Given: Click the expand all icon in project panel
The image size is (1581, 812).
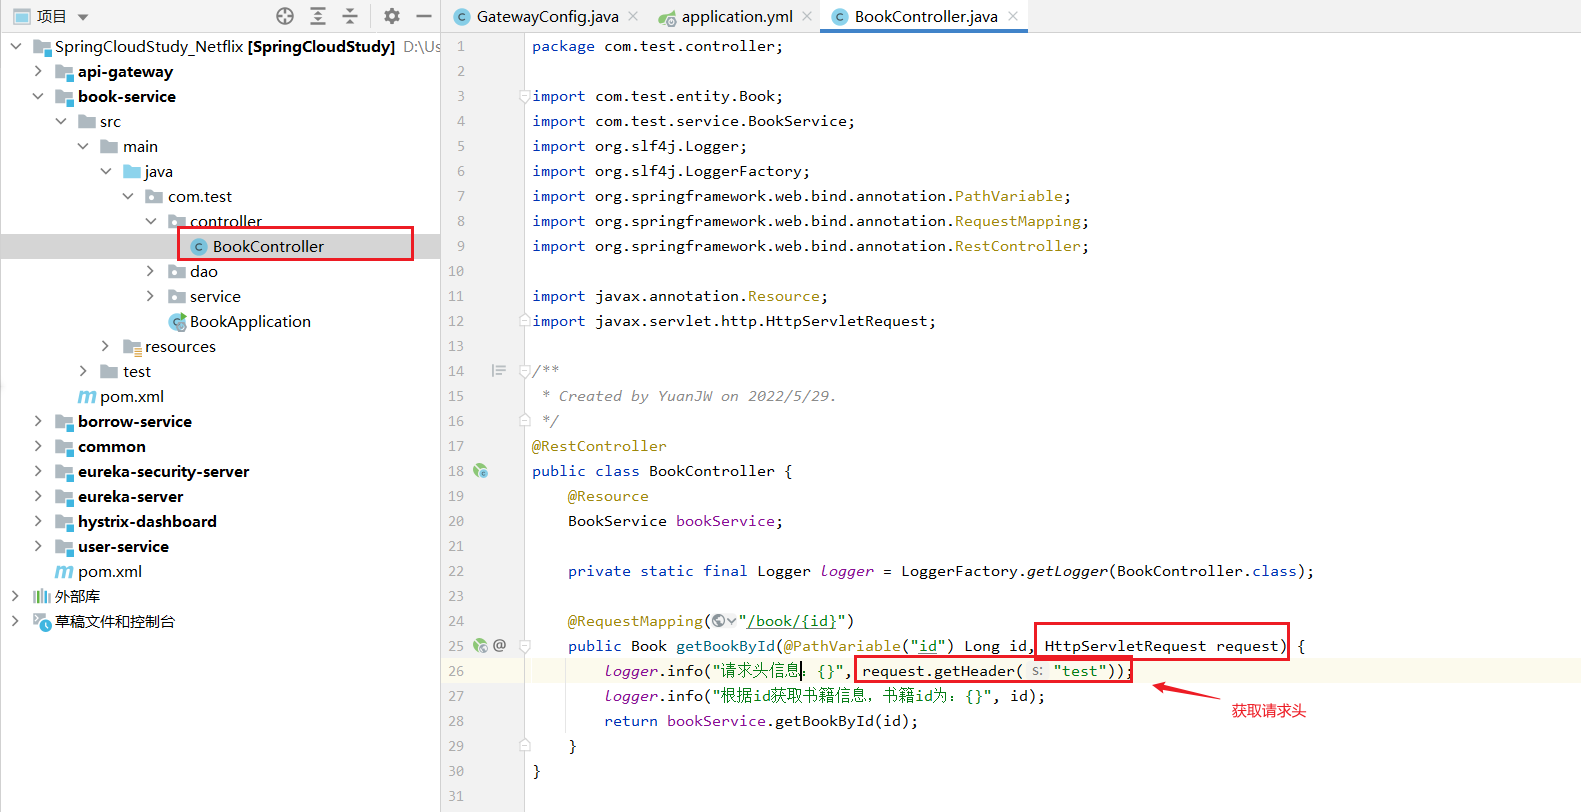Looking at the screenshot, I should click(x=318, y=16).
